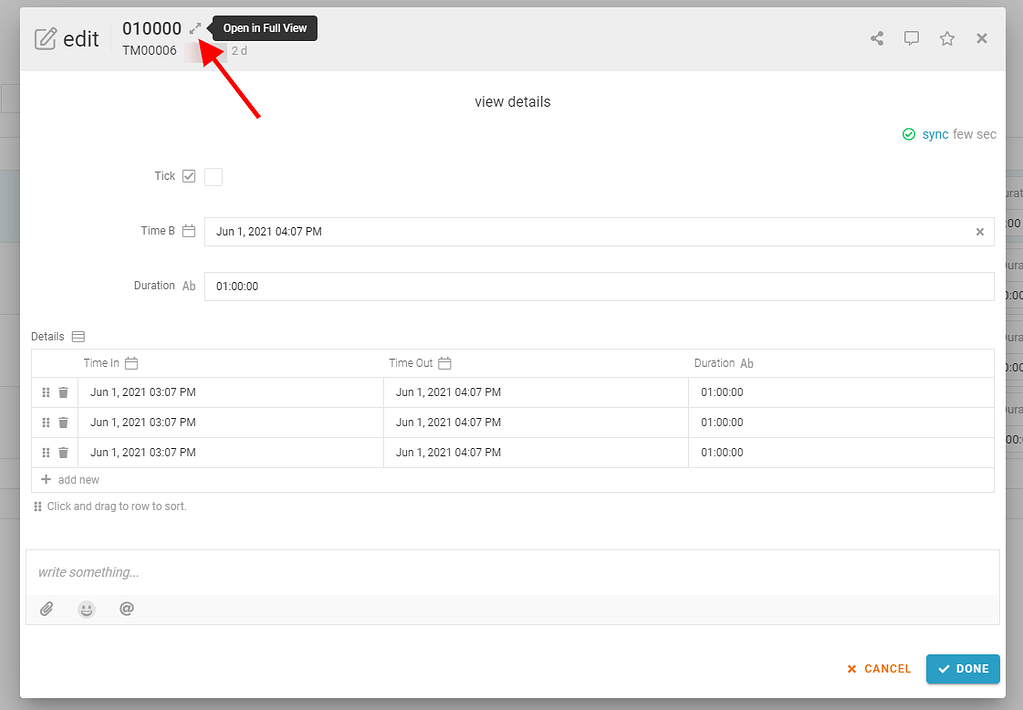Open the comments bubble icon
The height and width of the screenshot is (710, 1023).
pyautogui.click(x=911, y=38)
